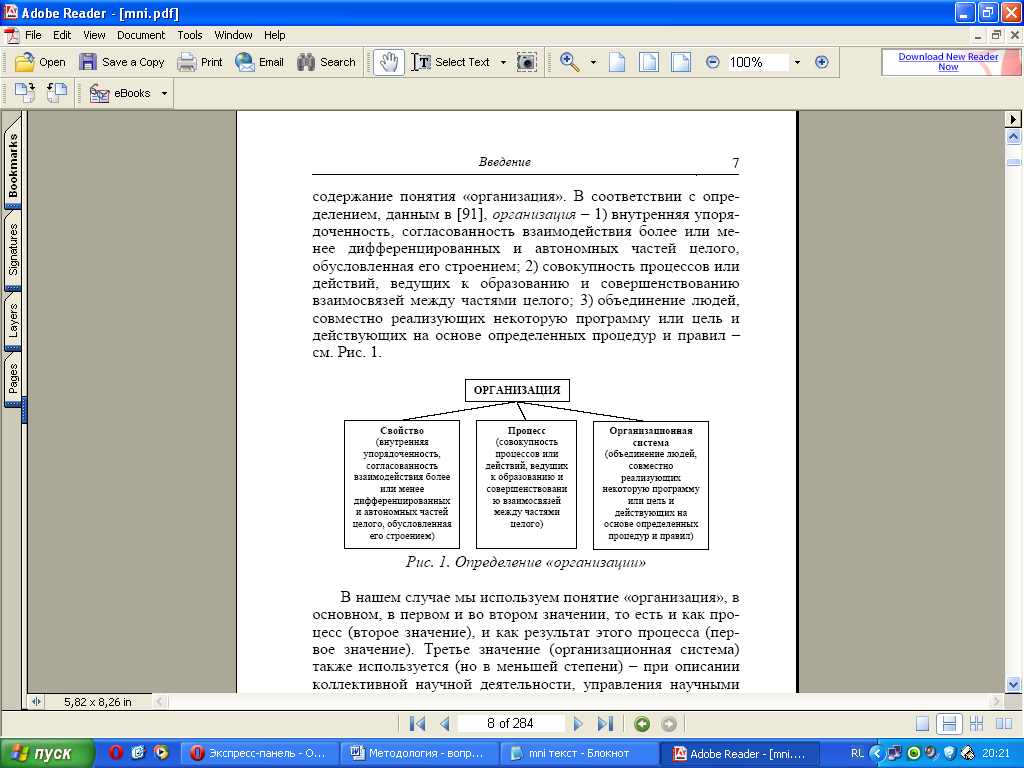Open Search with the binoculars icon
Viewport: 1024px width, 768px height.
(306, 62)
